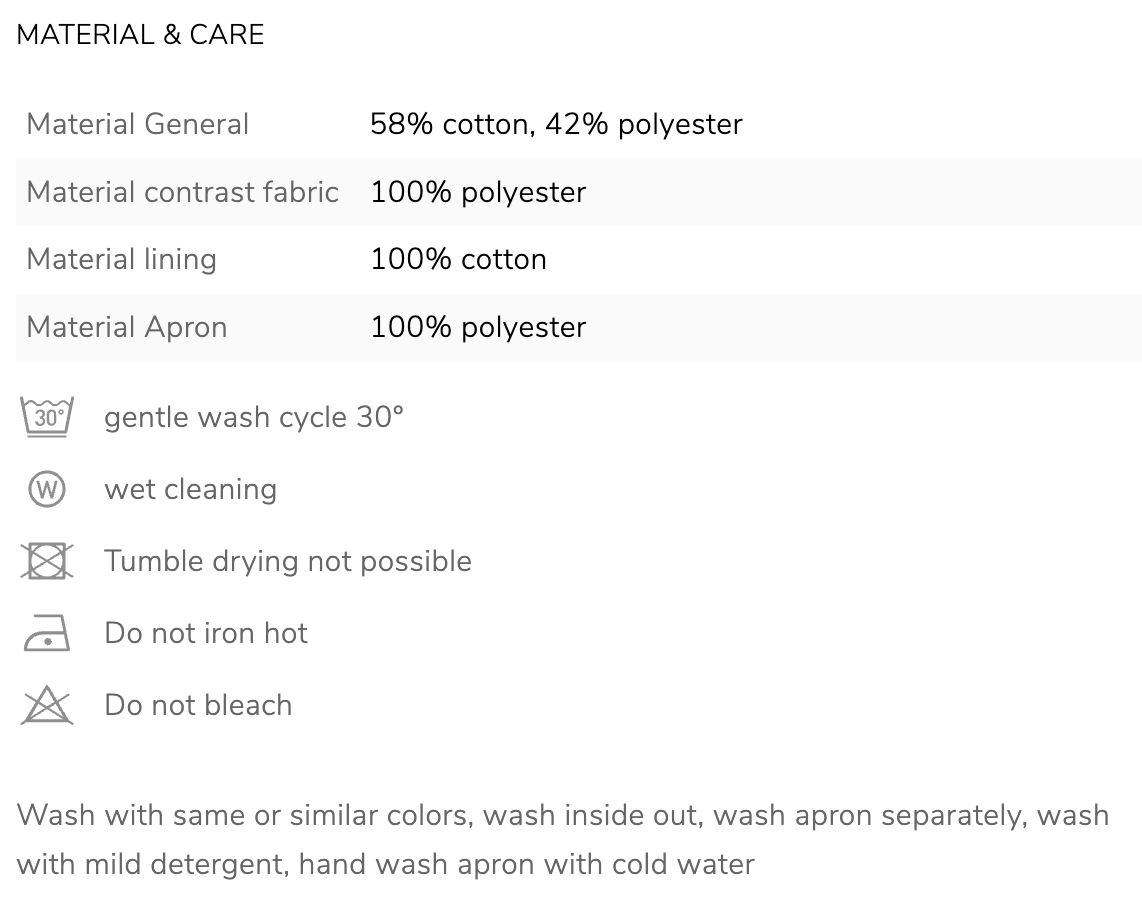This screenshot has height=906, width=1142.
Task: Click contrast fabric '100% polyester' value
Action: pyautogui.click(x=478, y=193)
